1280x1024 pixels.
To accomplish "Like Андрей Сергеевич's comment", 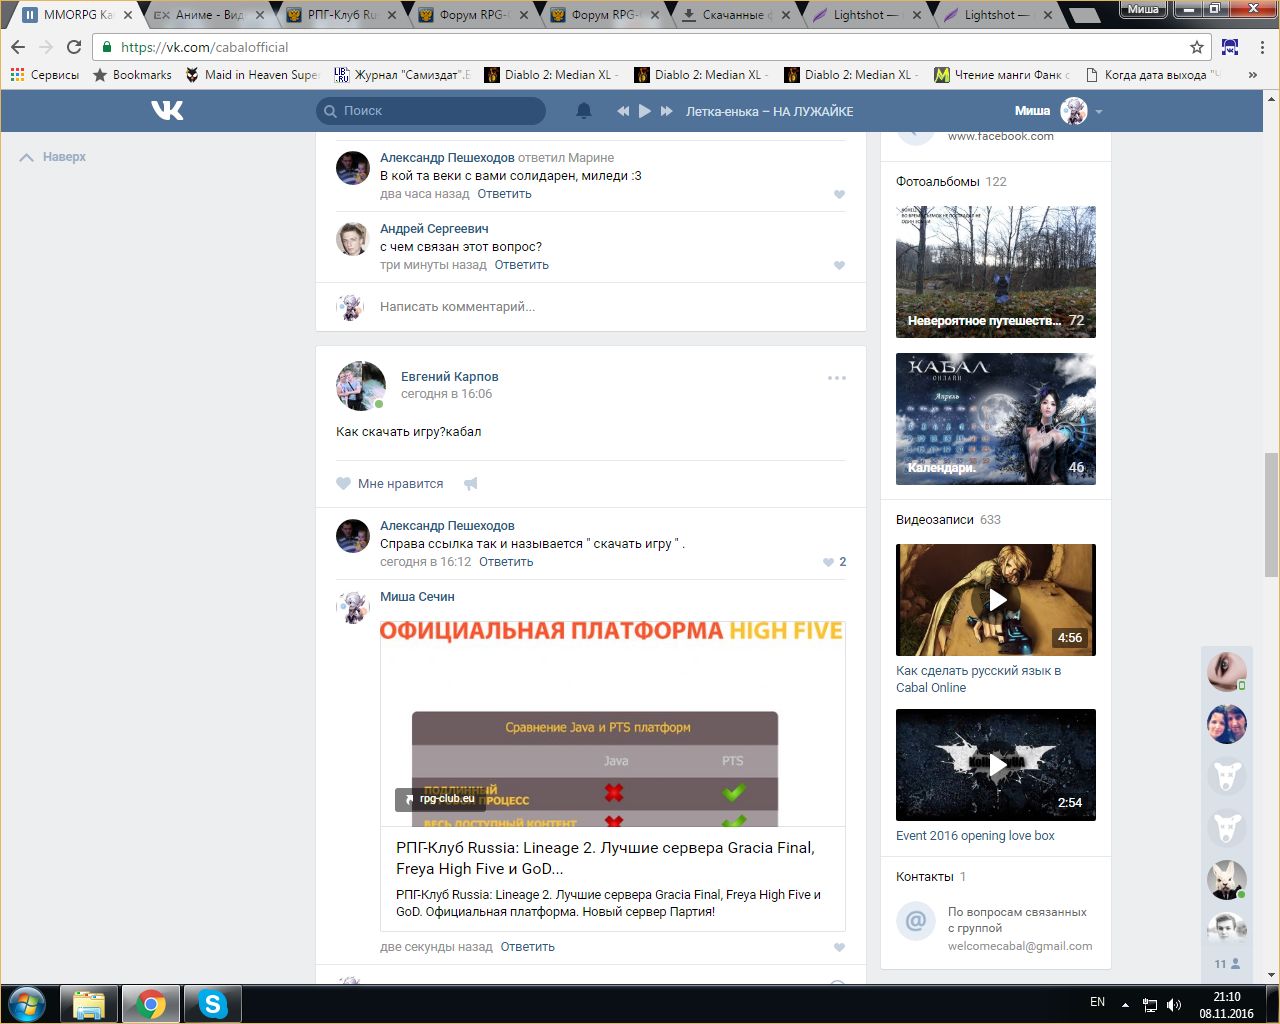I will click(839, 266).
